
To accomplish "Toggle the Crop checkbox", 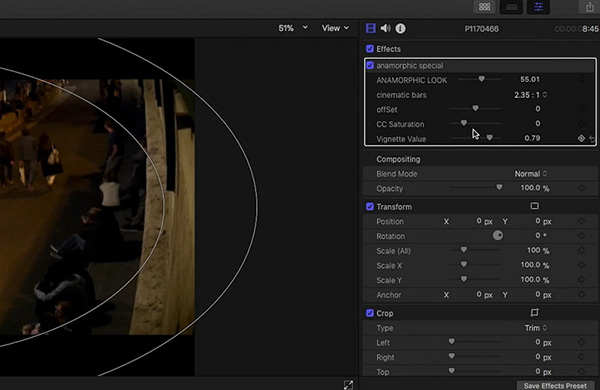I will [x=370, y=313].
